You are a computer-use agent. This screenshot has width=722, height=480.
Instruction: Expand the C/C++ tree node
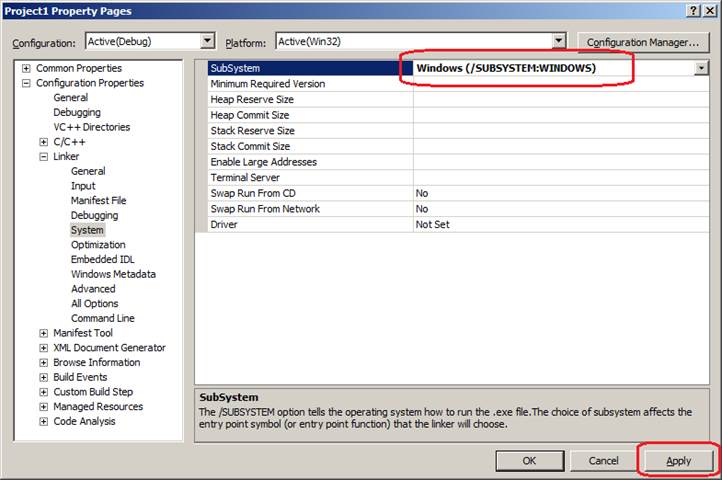43,142
